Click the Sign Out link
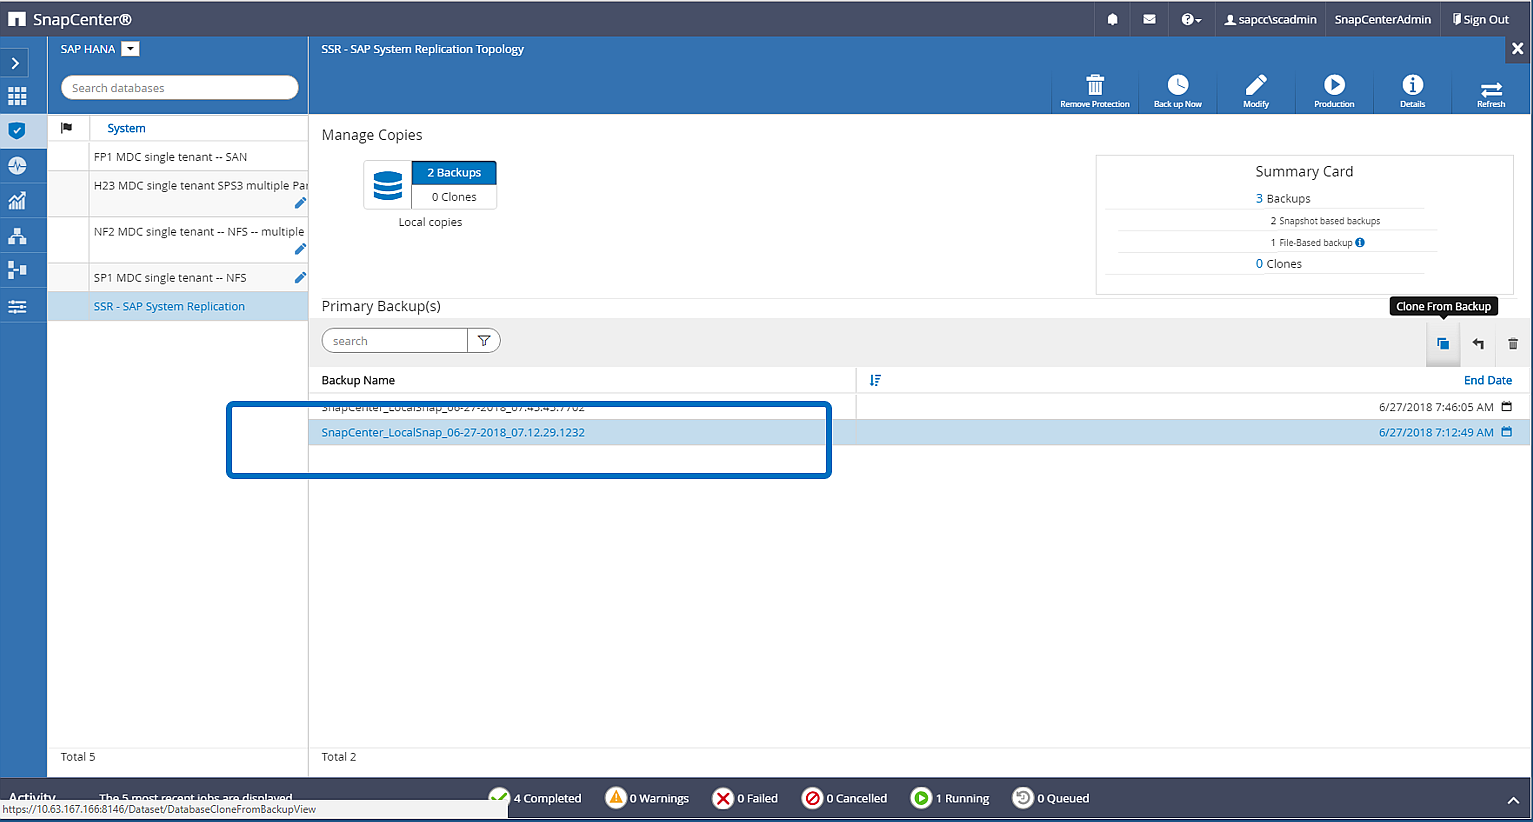 1481,19
